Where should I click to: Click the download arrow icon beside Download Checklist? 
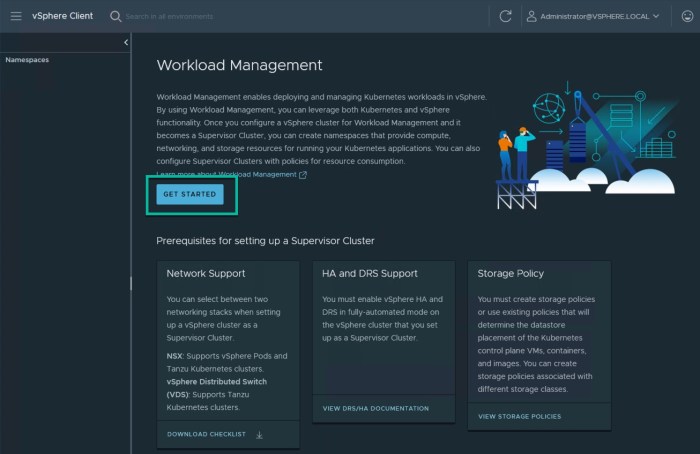tap(260, 435)
